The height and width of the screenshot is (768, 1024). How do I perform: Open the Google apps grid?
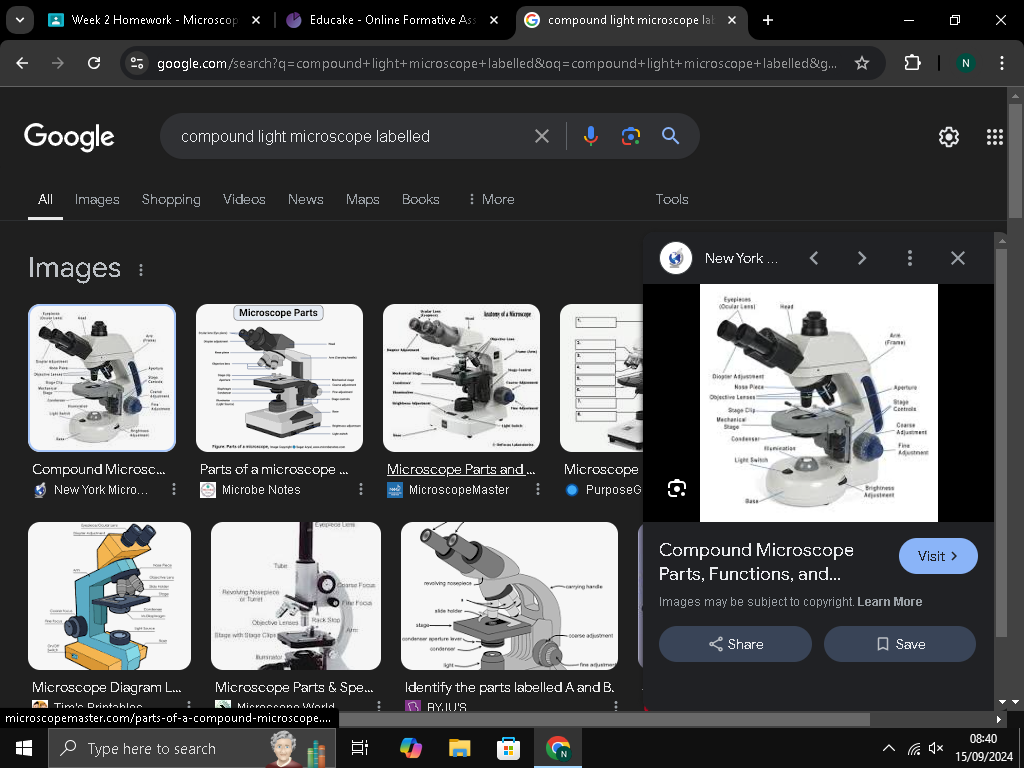tap(995, 136)
